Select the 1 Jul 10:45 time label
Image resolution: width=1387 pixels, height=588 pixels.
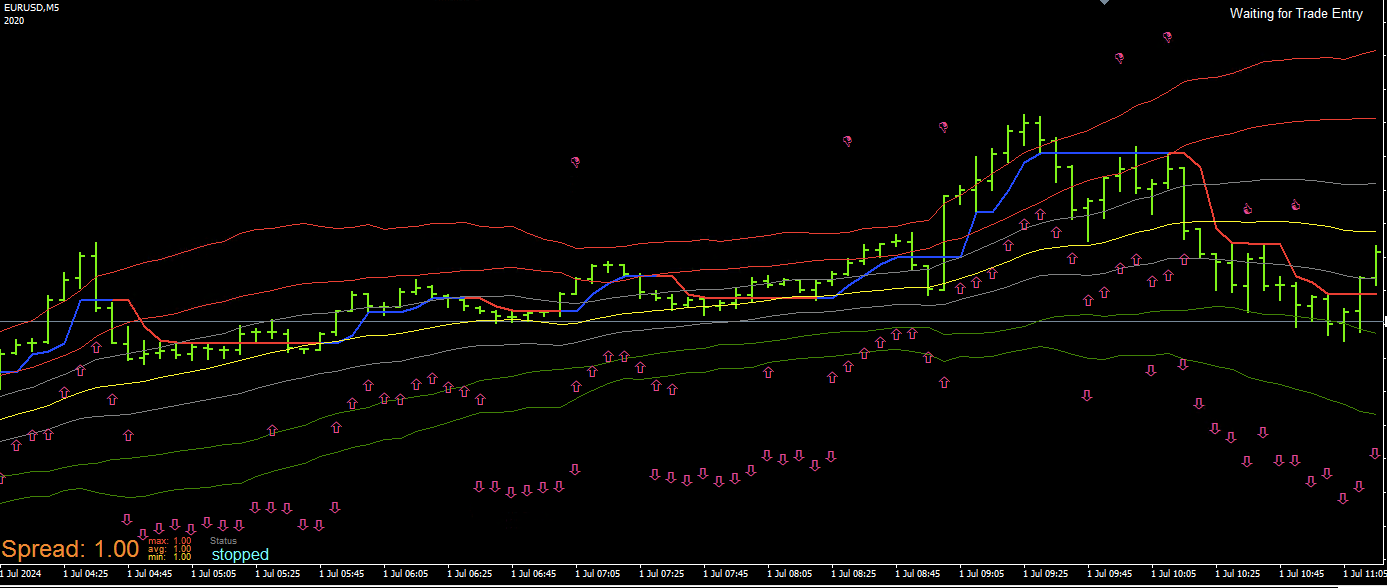pos(1302,575)
